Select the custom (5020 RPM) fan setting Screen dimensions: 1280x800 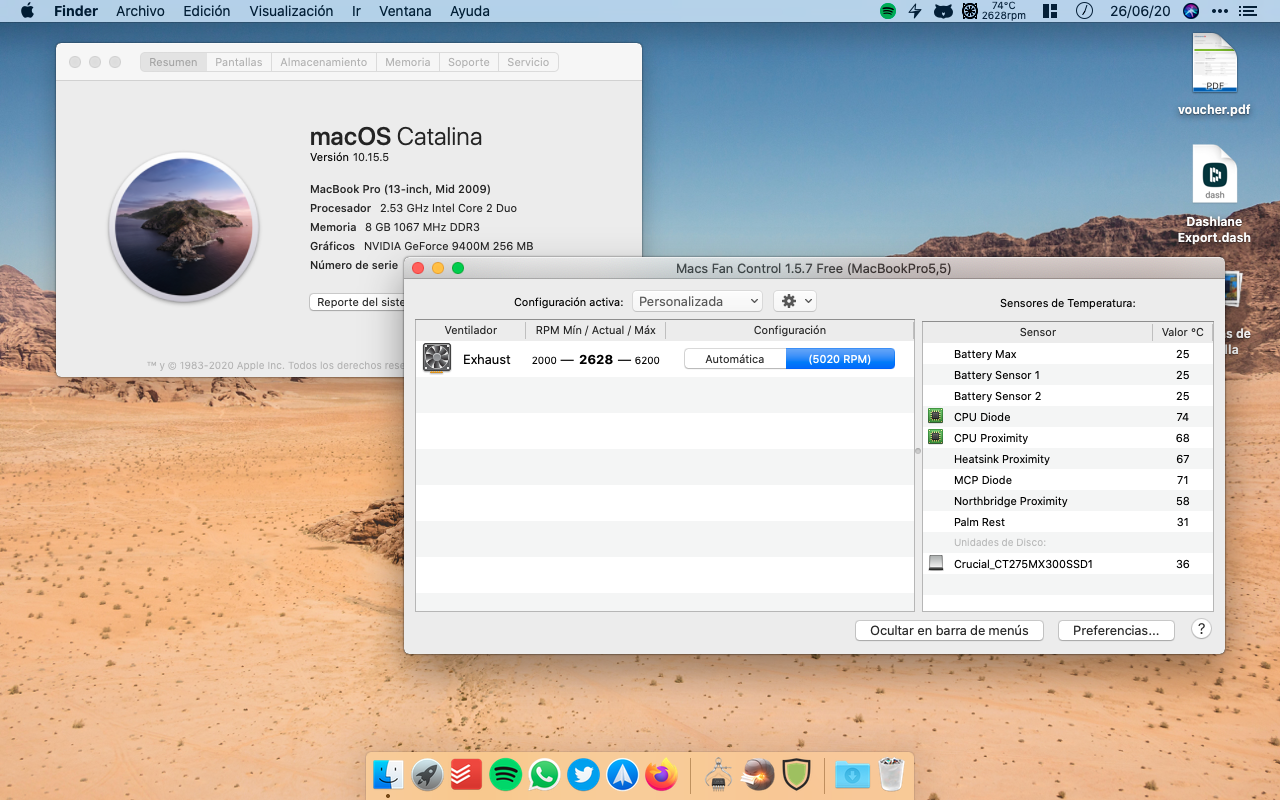click(840, 359)
